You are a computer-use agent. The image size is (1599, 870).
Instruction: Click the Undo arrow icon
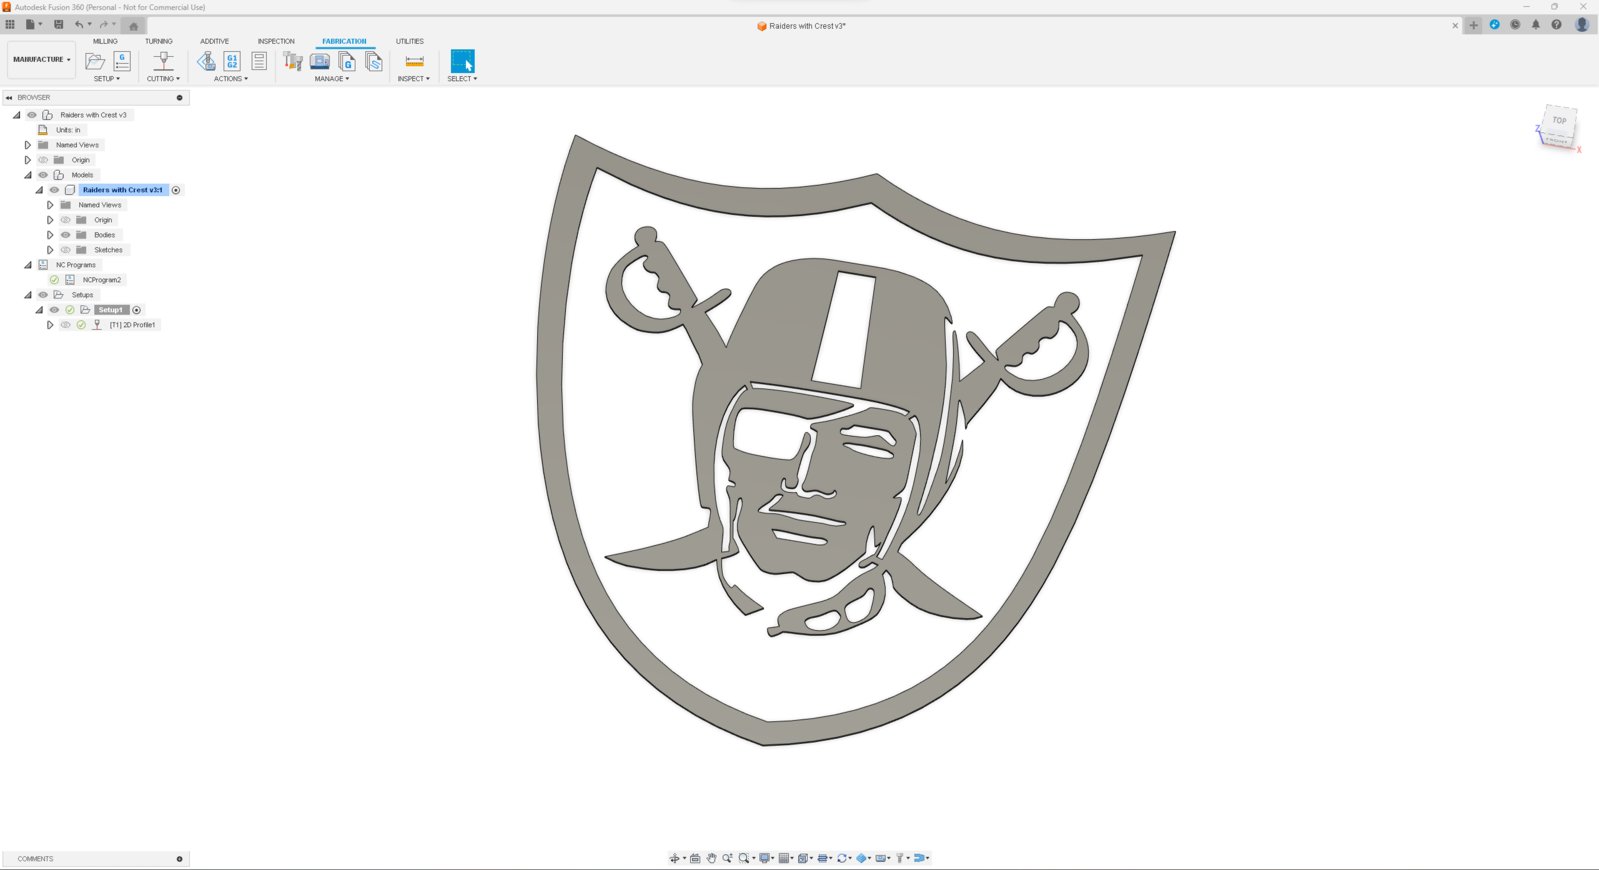[x=78, y=25]
